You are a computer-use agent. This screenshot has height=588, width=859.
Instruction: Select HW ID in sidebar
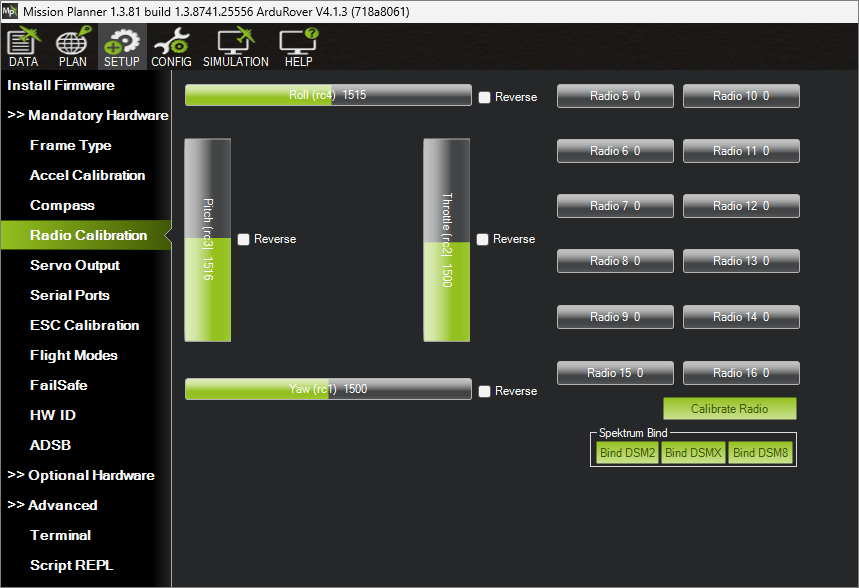tap(53, 415)
